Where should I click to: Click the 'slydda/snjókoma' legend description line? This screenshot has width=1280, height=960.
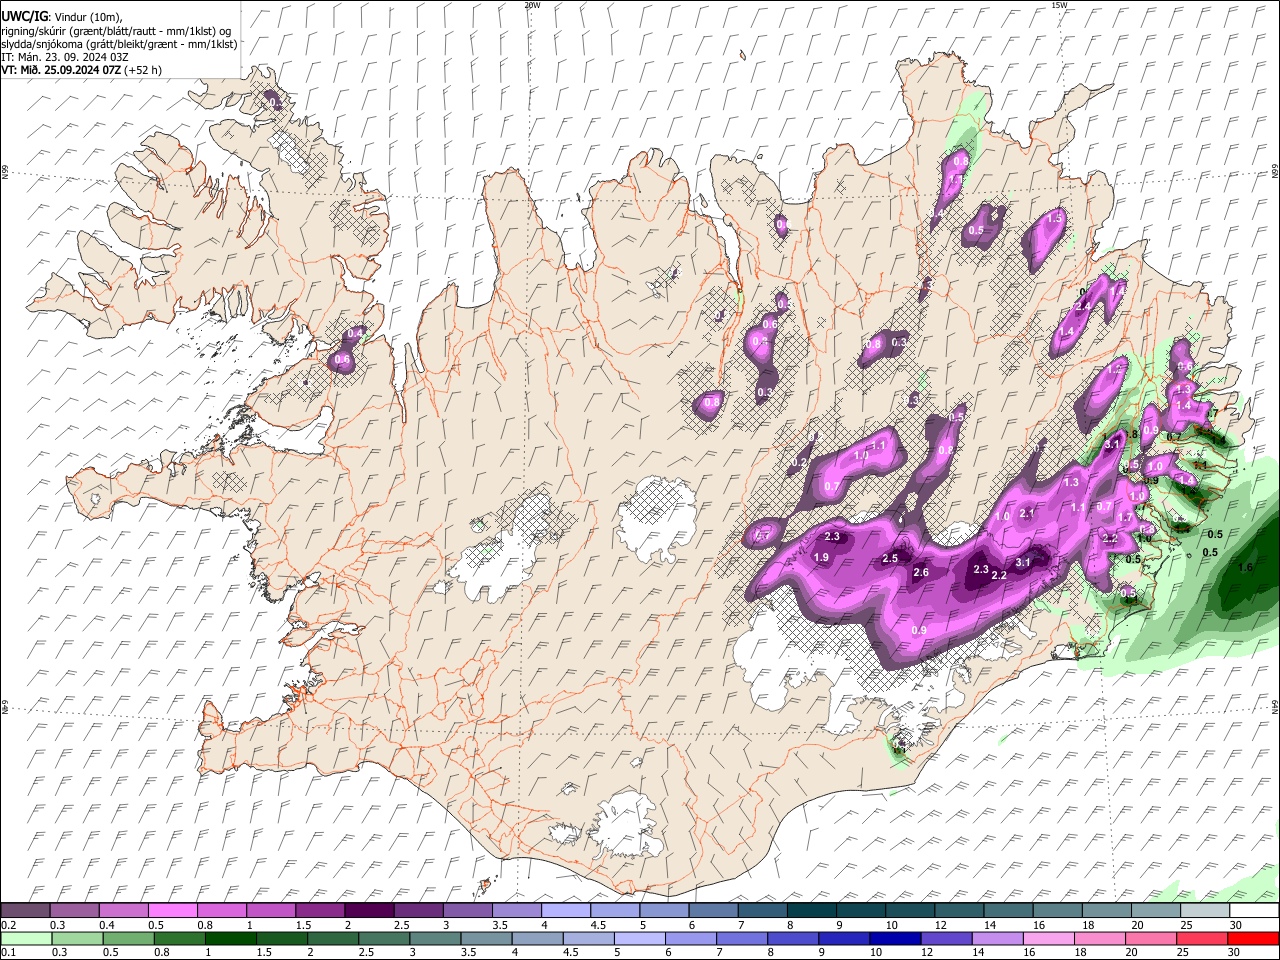coord(119,44)
